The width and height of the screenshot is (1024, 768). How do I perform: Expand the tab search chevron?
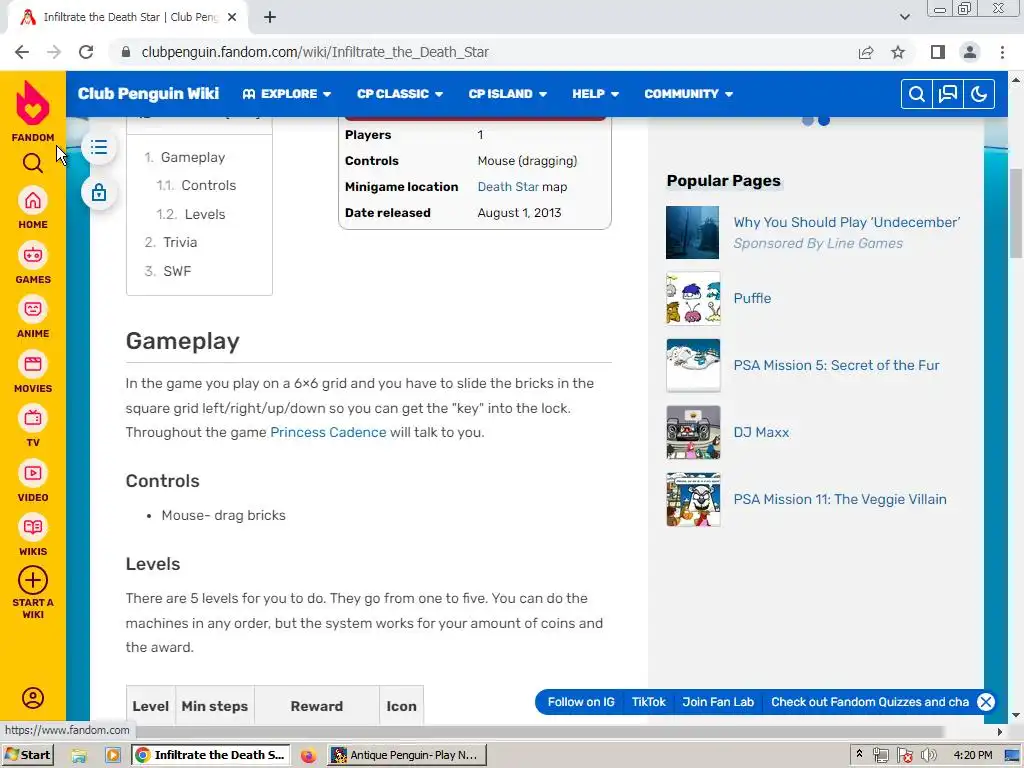904,17
